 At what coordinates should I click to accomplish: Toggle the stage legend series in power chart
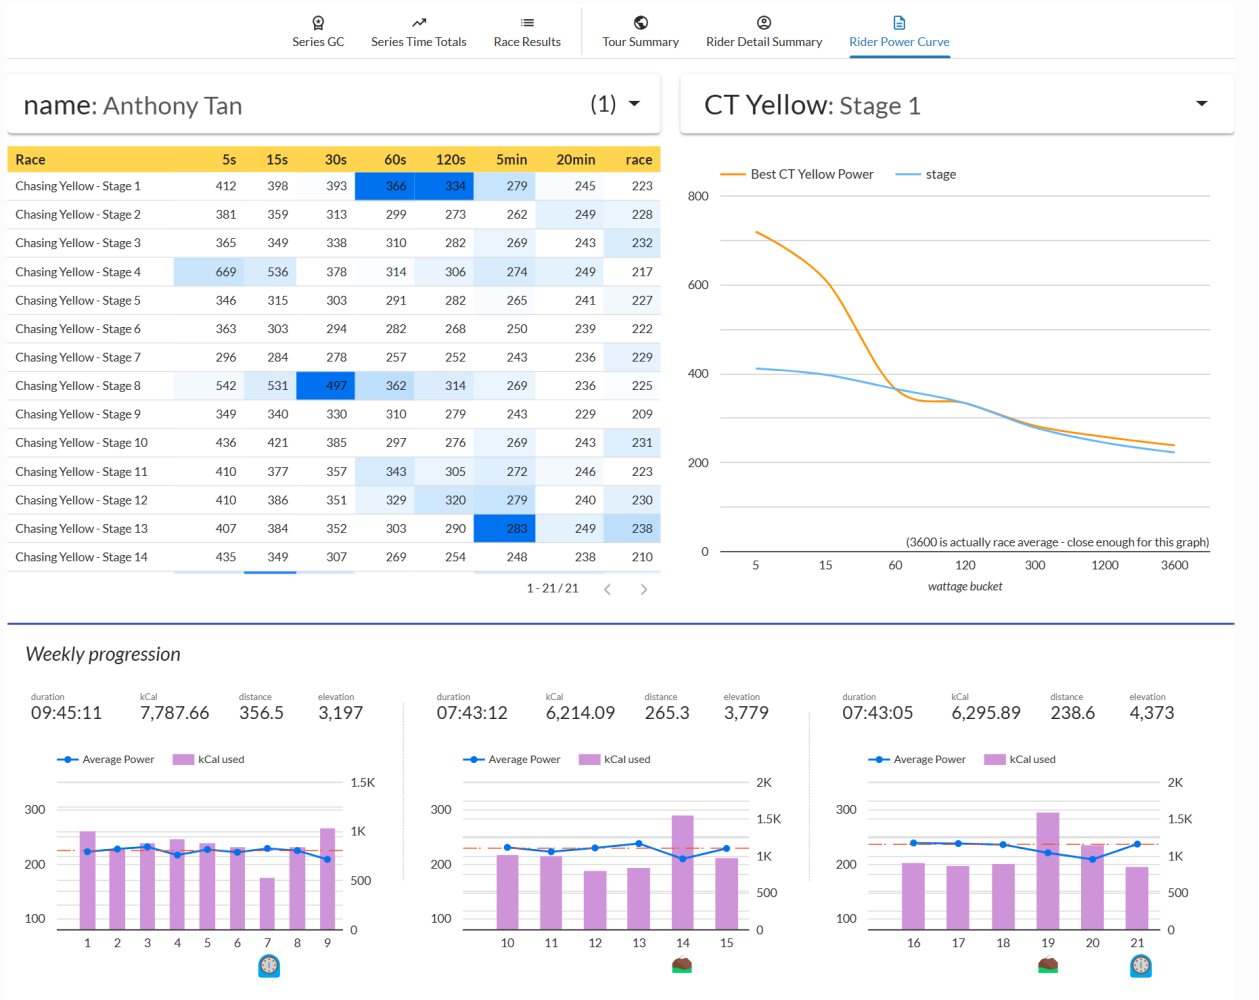[926, 174]
